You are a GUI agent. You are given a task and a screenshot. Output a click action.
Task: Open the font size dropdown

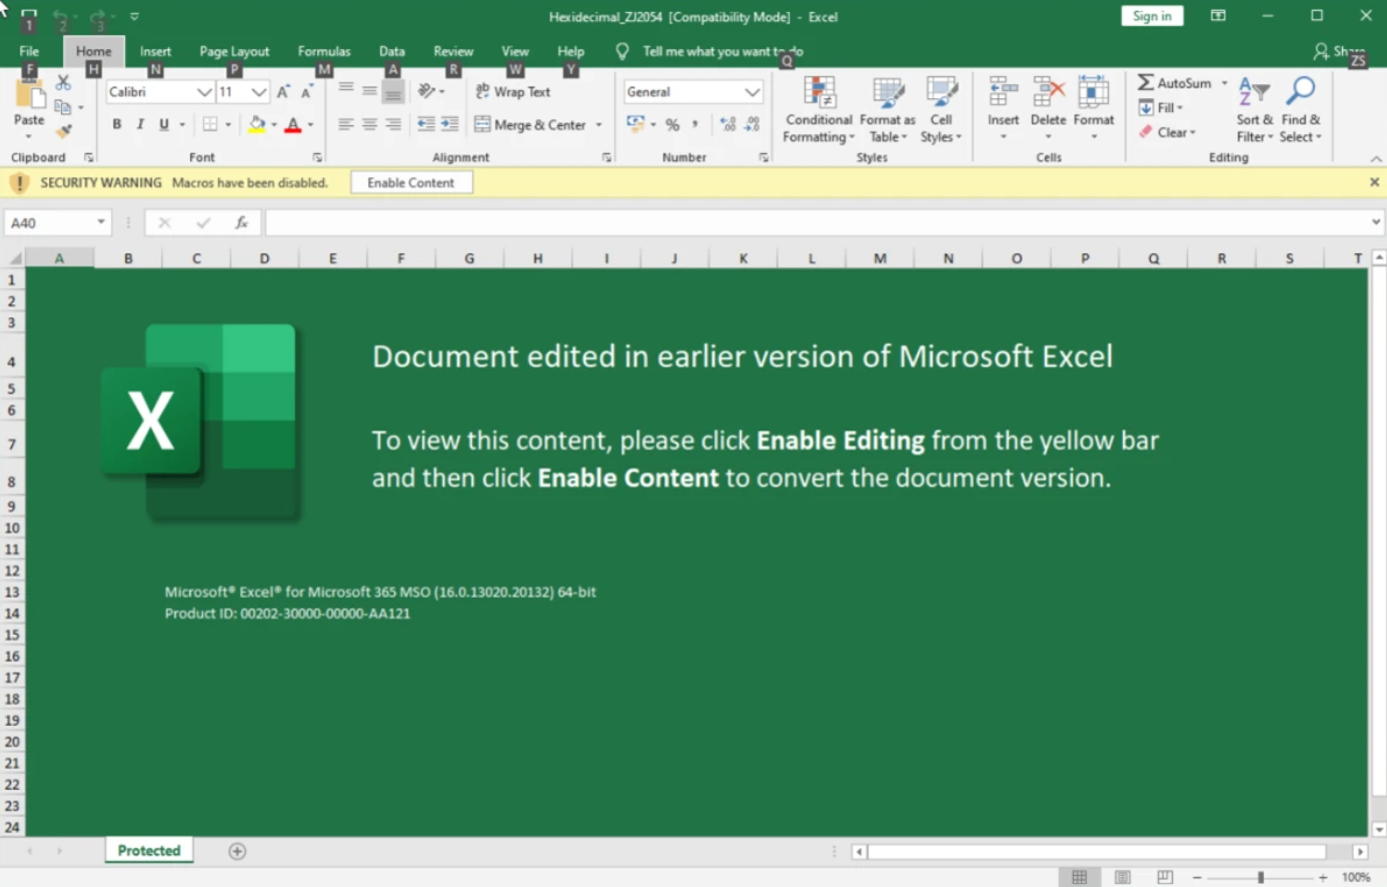click(x=259, y=92)
